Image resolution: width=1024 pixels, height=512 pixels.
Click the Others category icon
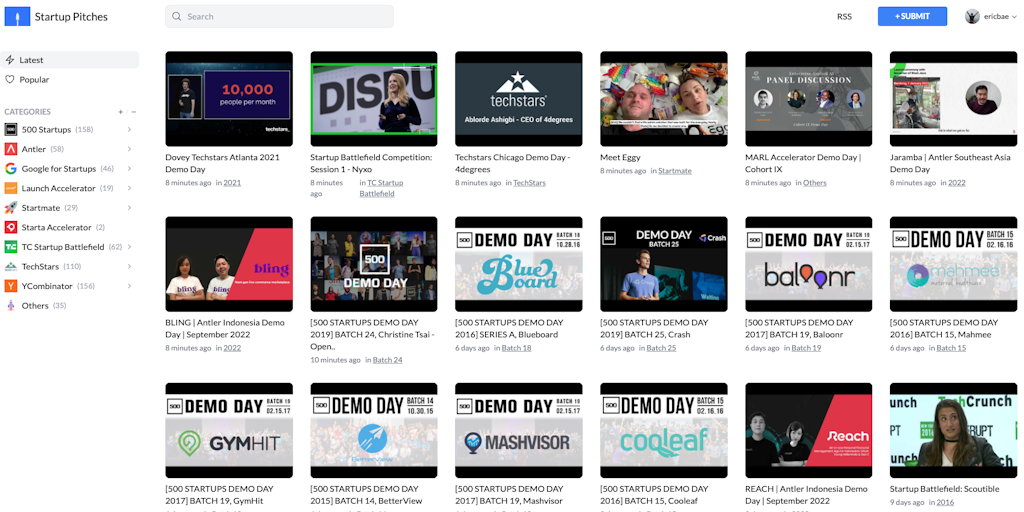pos(10,306)
